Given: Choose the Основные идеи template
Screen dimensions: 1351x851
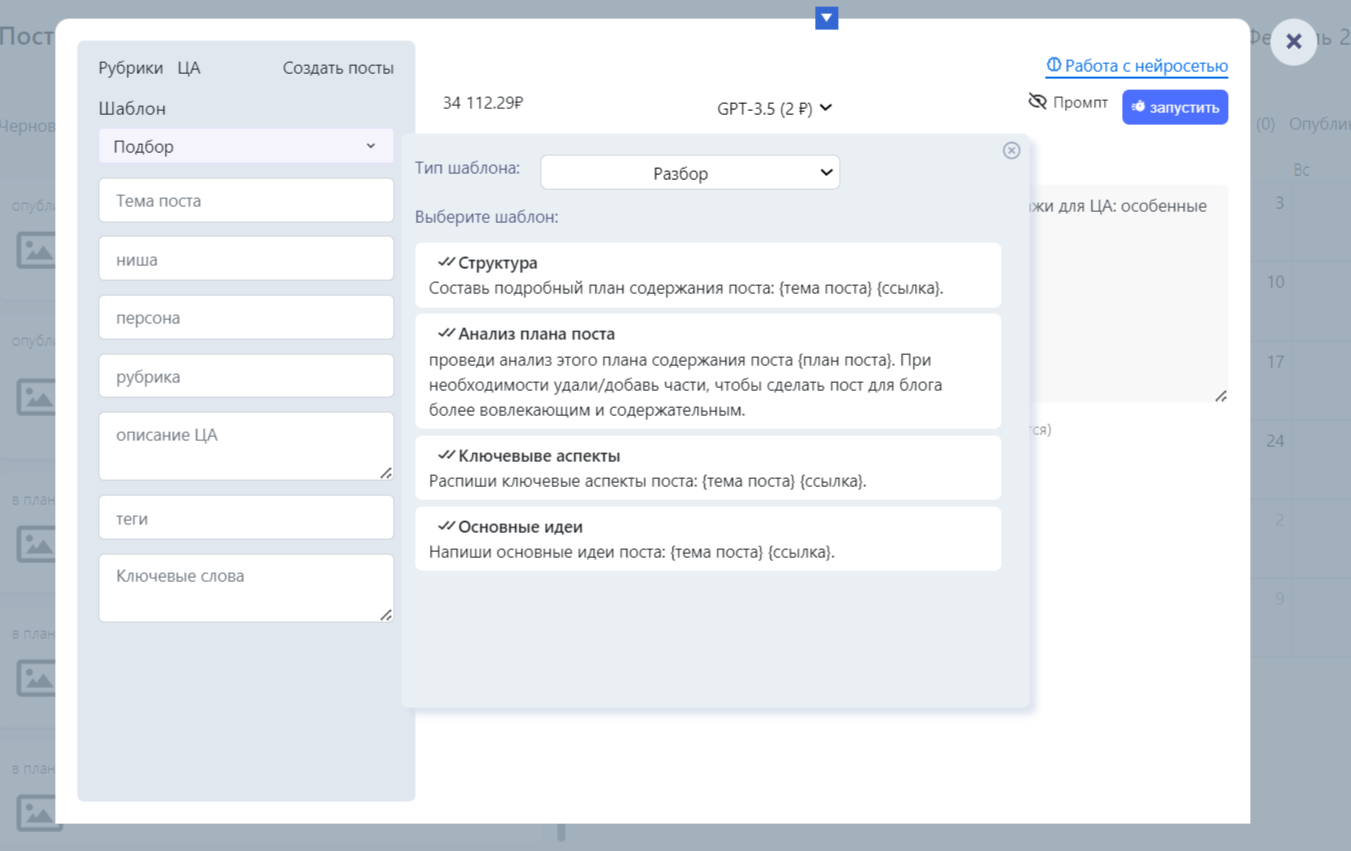Looking at the screenshot, I should coord(708,539).
